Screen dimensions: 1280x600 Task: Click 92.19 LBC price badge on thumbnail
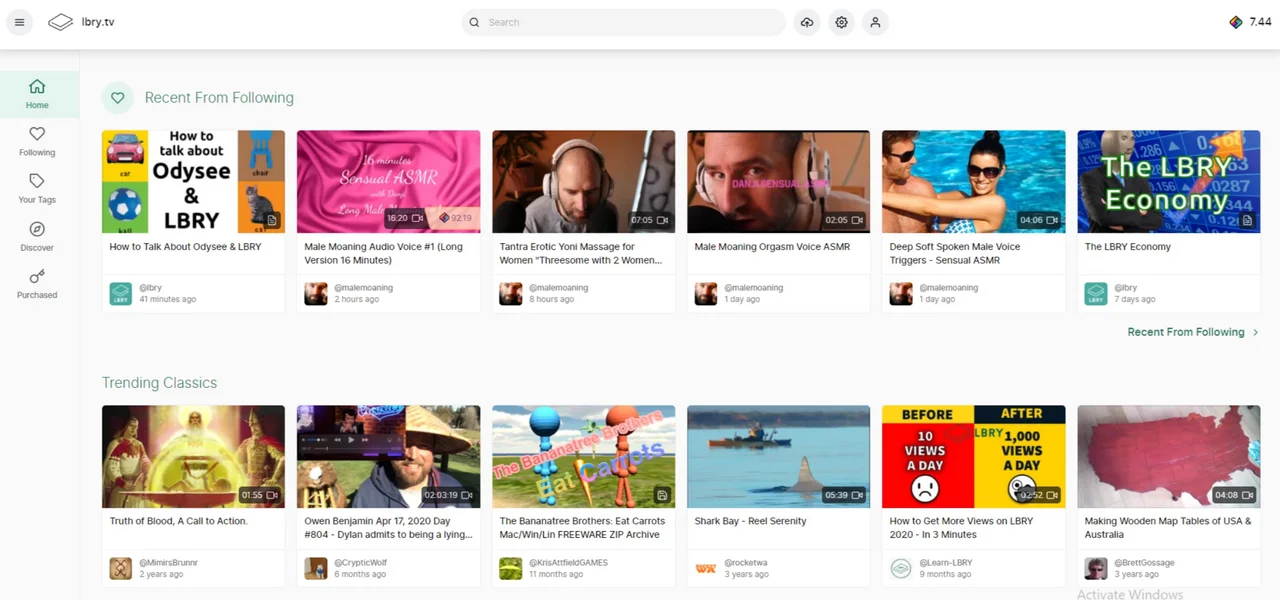(455, 218)
